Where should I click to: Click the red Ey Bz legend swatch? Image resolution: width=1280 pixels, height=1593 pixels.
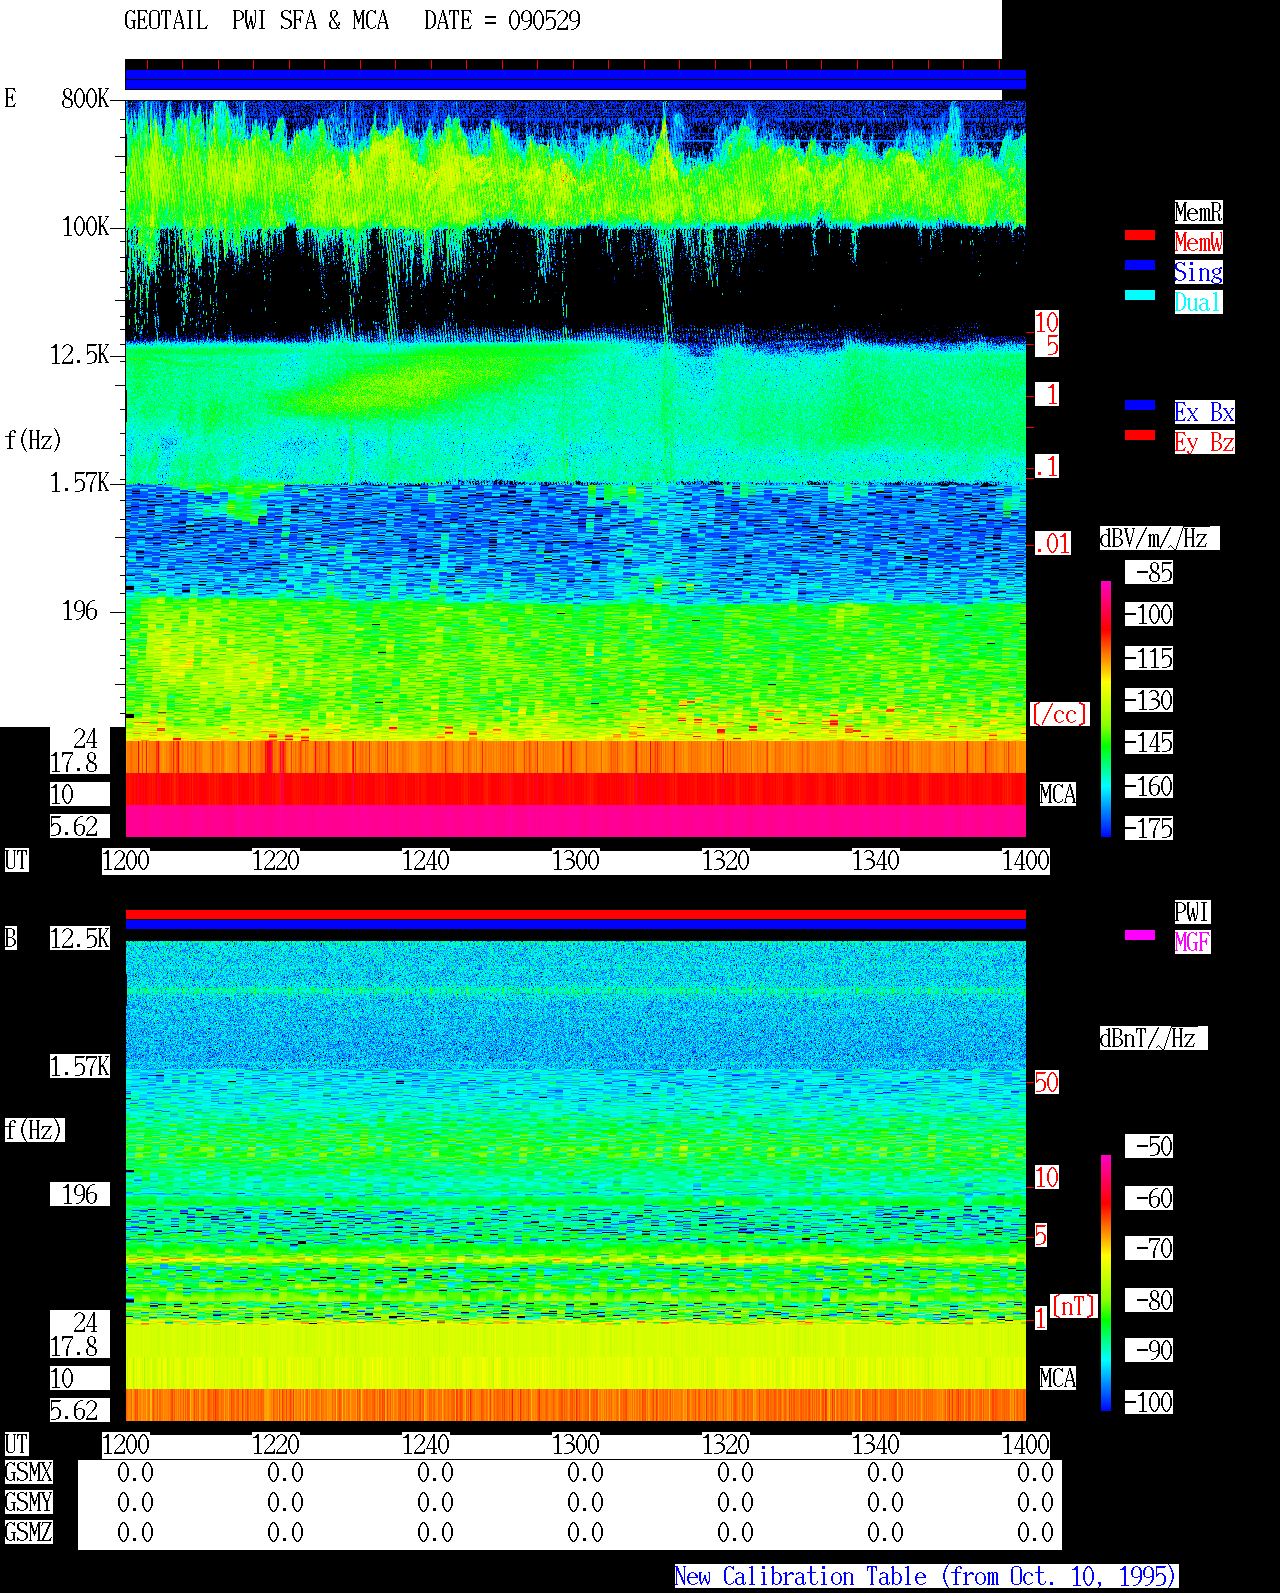(x=1140, y=435)
